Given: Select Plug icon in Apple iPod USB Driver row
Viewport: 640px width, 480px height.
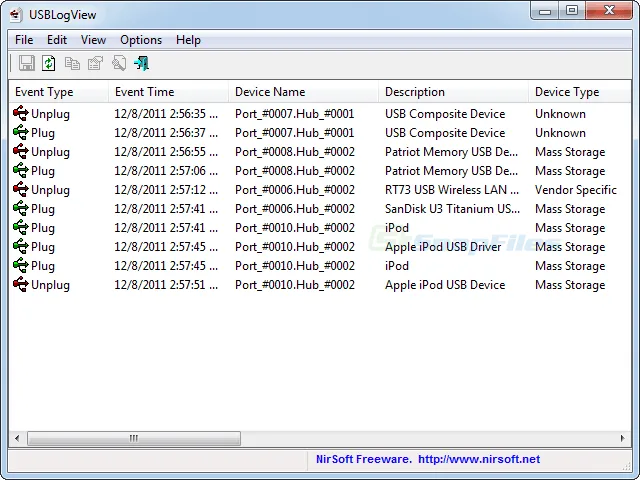Looking at the screenshot, I should tap(20, 247).
